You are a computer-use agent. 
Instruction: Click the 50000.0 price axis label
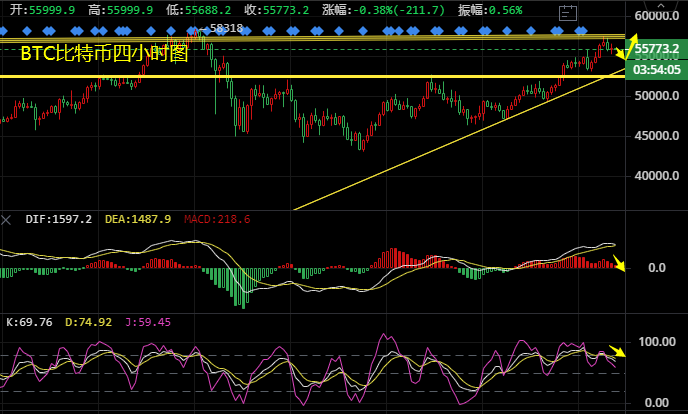656,96
